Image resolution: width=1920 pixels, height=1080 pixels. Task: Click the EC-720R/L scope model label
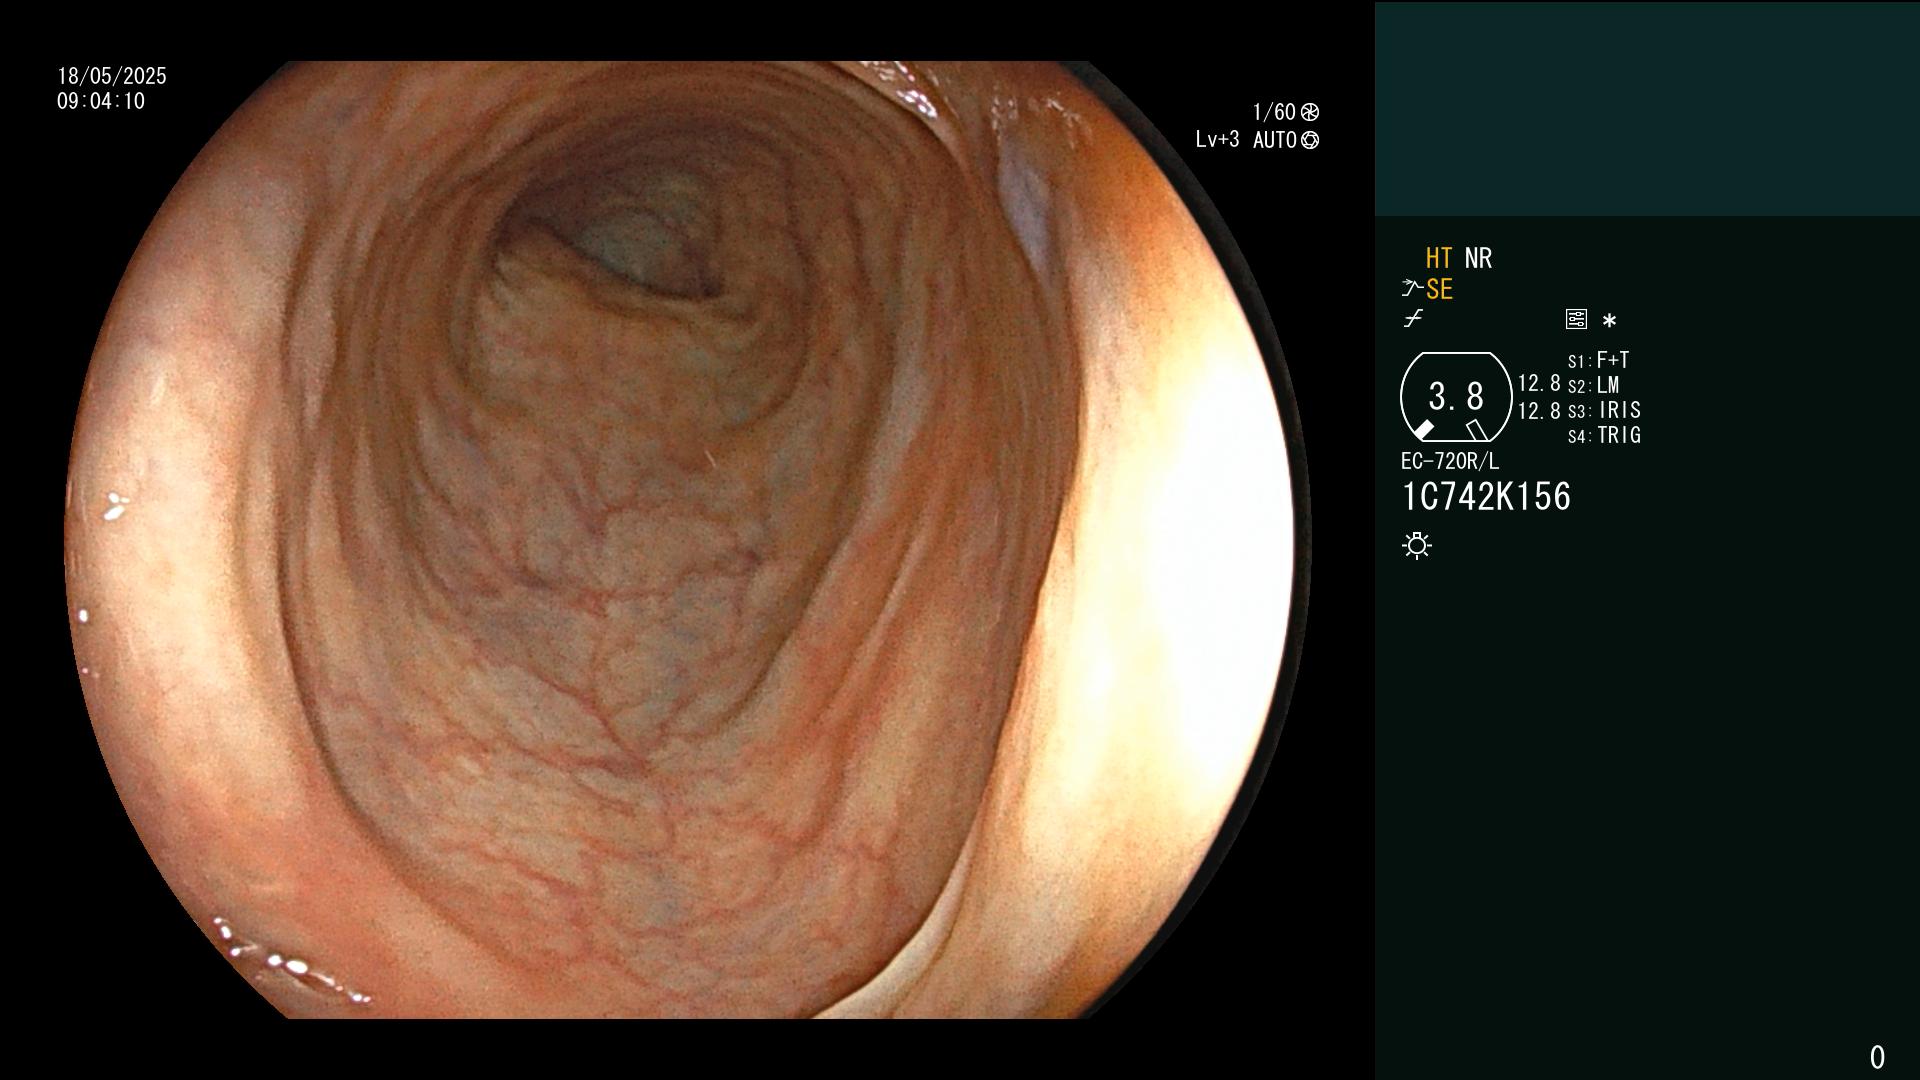[x=1450, y=462]
